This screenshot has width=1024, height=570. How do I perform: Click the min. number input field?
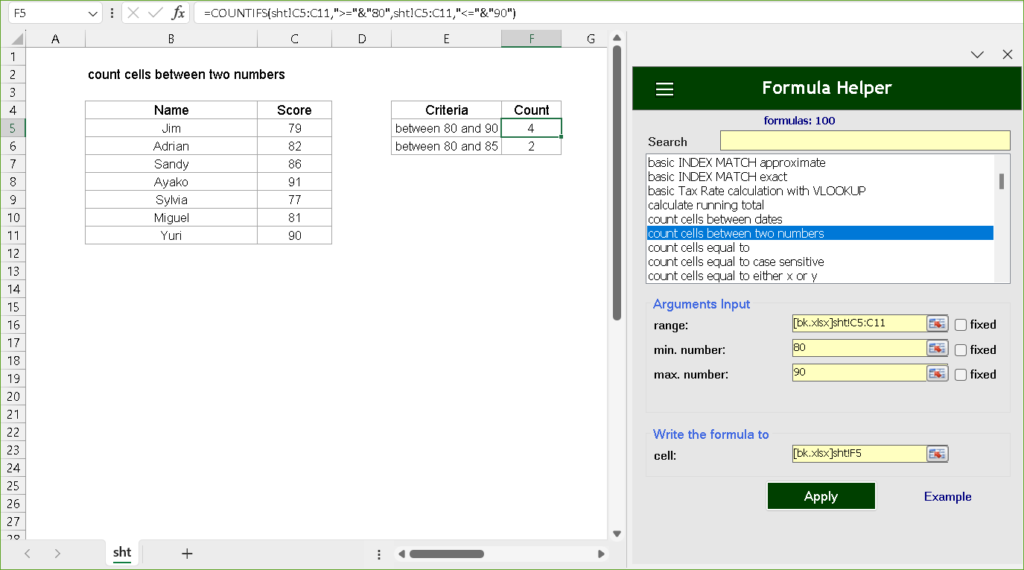[859, 348]
